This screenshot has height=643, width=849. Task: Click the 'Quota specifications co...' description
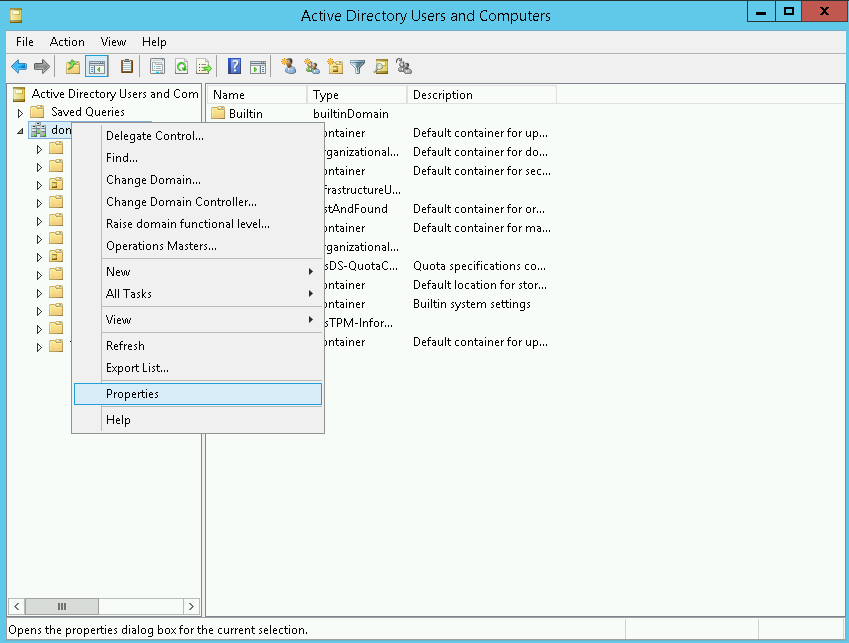tap(479, 266)
